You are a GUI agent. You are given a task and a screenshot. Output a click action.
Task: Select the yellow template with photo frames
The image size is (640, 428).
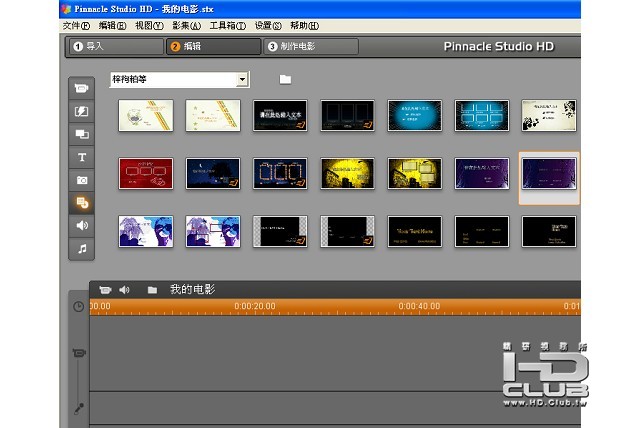tap(415, 173)
